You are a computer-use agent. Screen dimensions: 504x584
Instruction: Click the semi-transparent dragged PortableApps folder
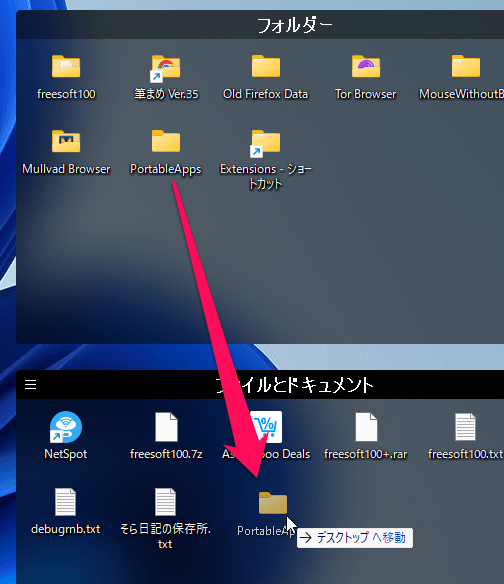[273, 503]
